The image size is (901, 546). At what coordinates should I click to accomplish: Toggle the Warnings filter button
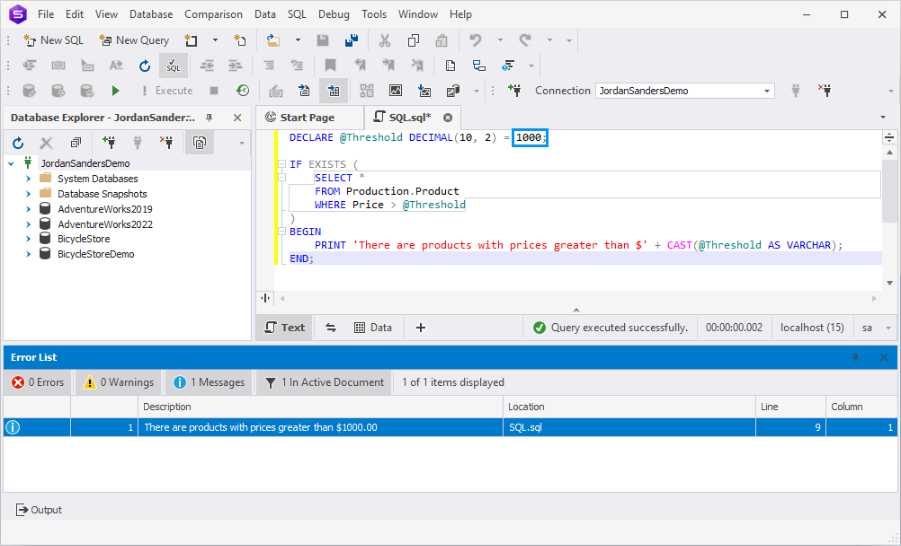[119, 382]
